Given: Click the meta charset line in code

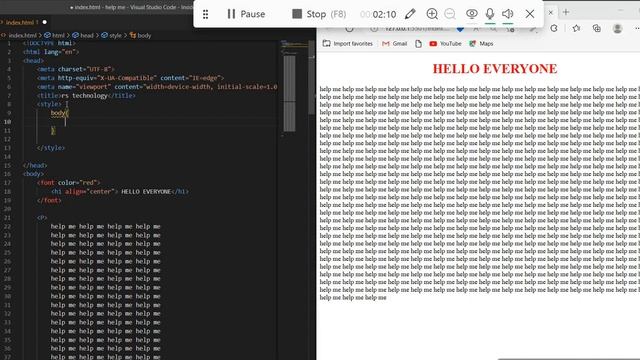Looking at the screenshot, I should 76,69.
